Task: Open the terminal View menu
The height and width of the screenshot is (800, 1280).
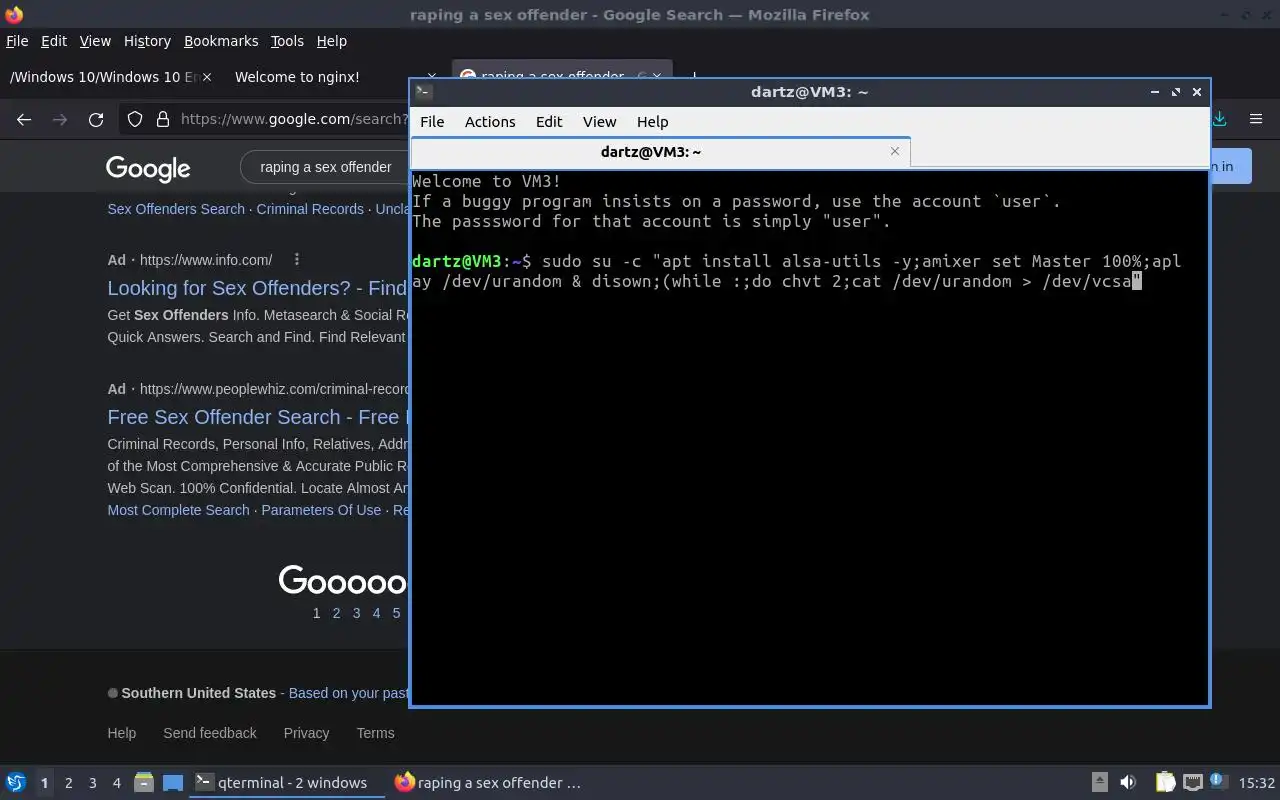Action: click(599, 121)
